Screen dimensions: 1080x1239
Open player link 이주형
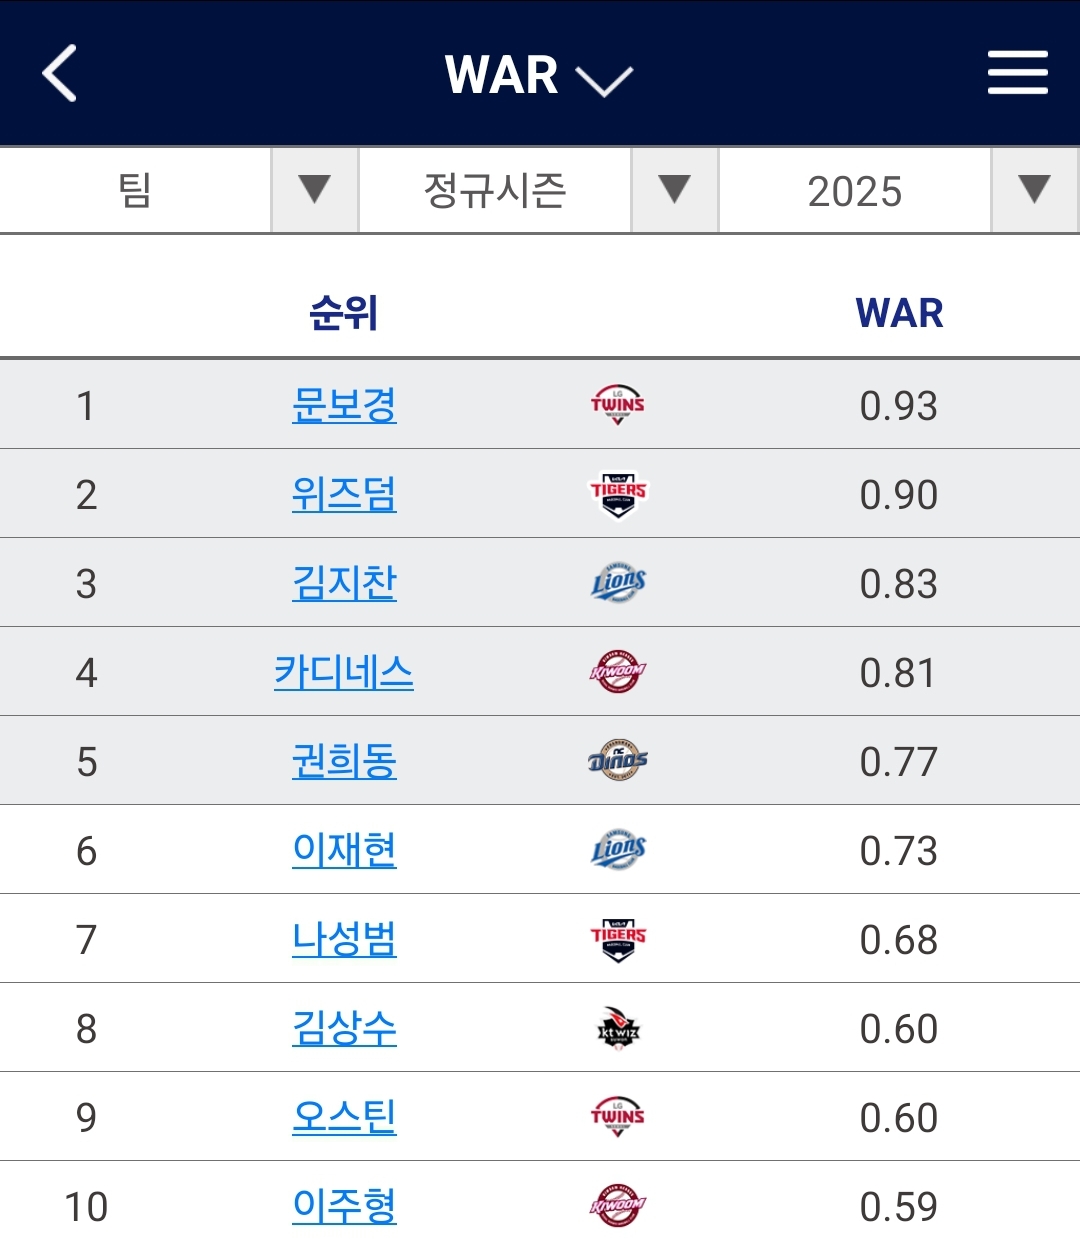pyautogui.click(x=344, y=1206)
